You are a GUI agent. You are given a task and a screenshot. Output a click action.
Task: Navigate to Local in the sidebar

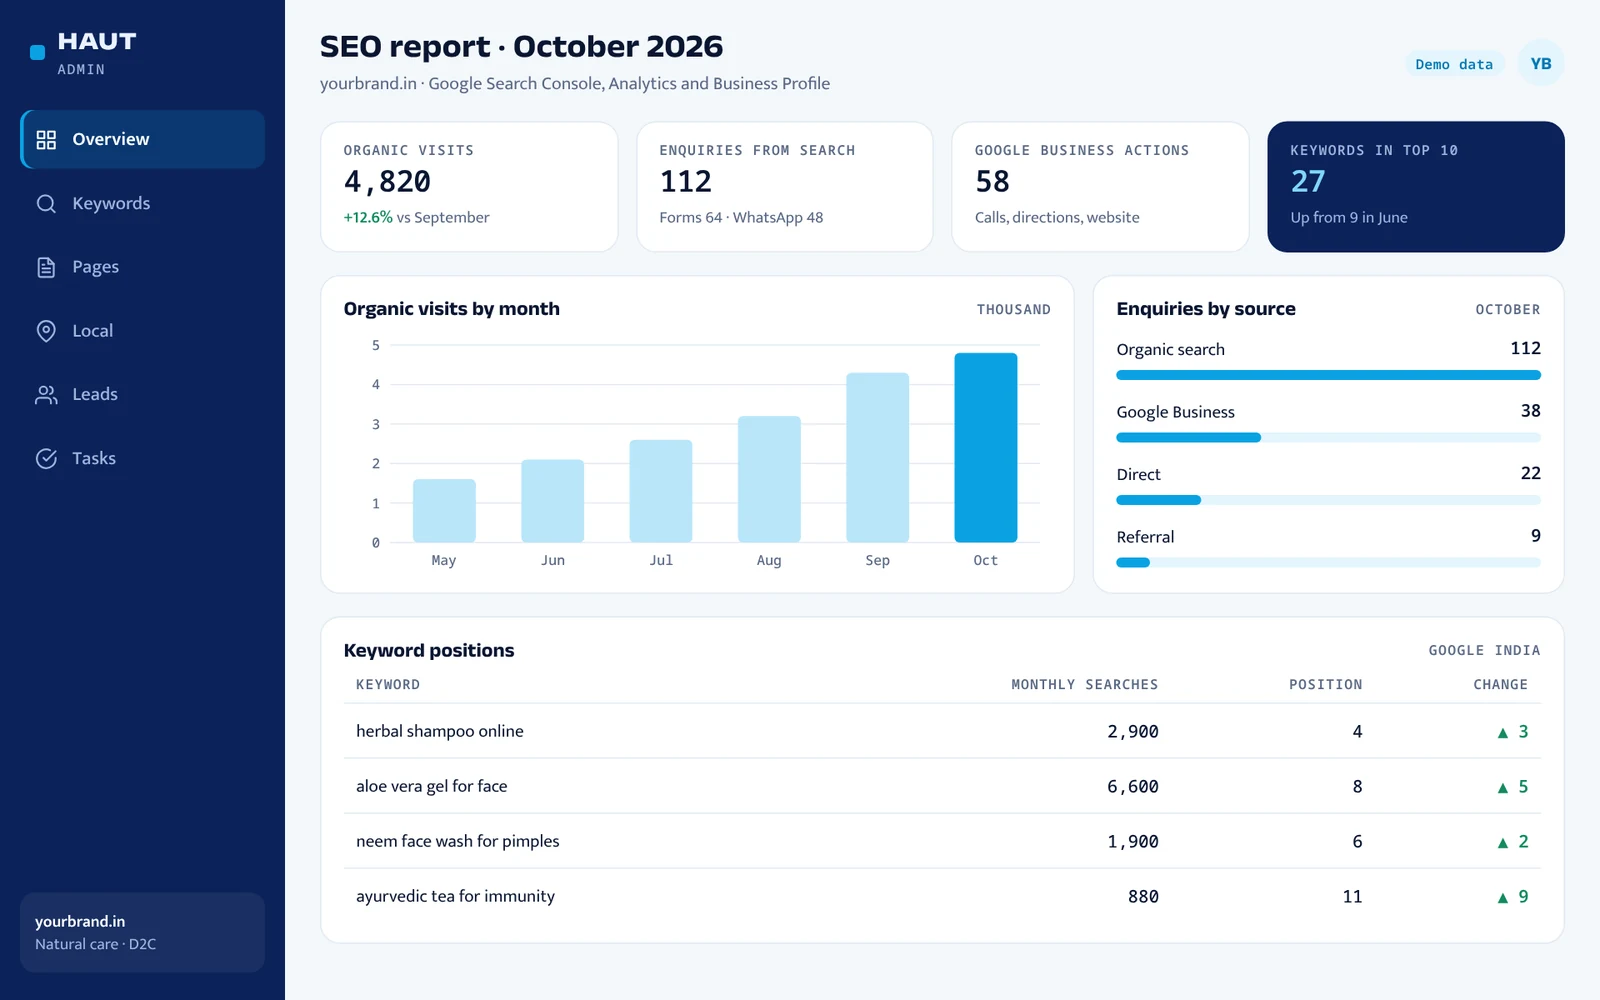pos(142,331)
